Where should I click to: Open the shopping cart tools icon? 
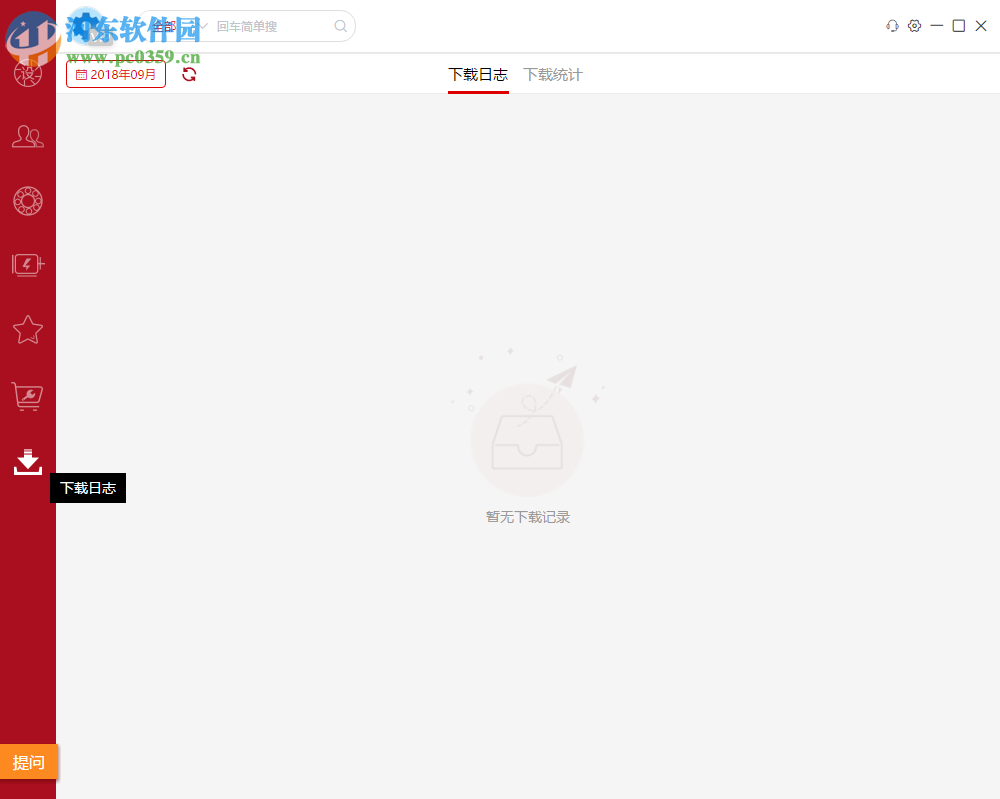coord(27,396)
